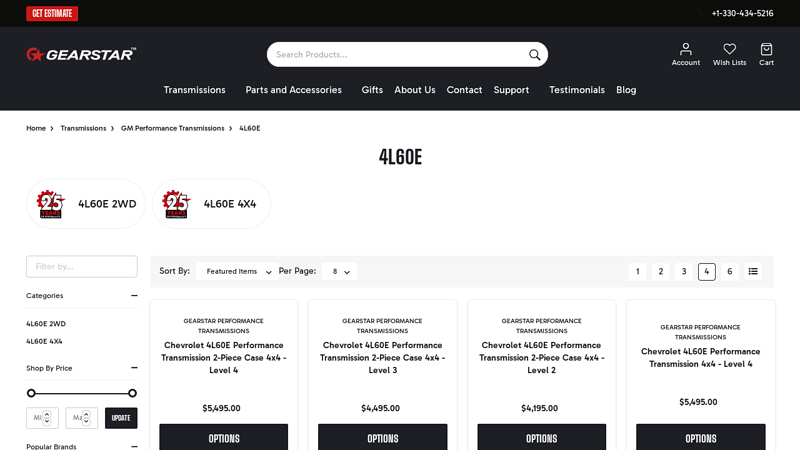Collapse the Popular Brands section
800x450 pixels.
coord(134,446)
